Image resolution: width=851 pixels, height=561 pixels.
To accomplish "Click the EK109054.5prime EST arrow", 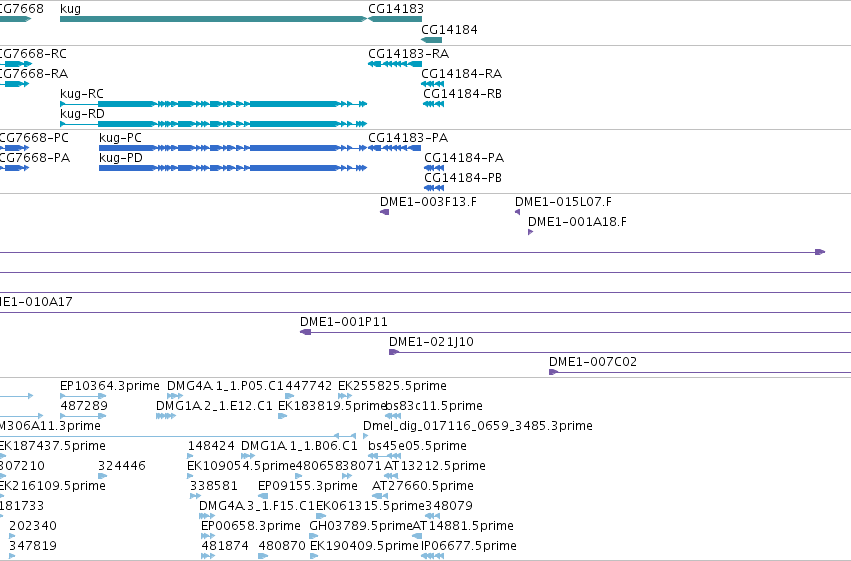I will point(190,476).
